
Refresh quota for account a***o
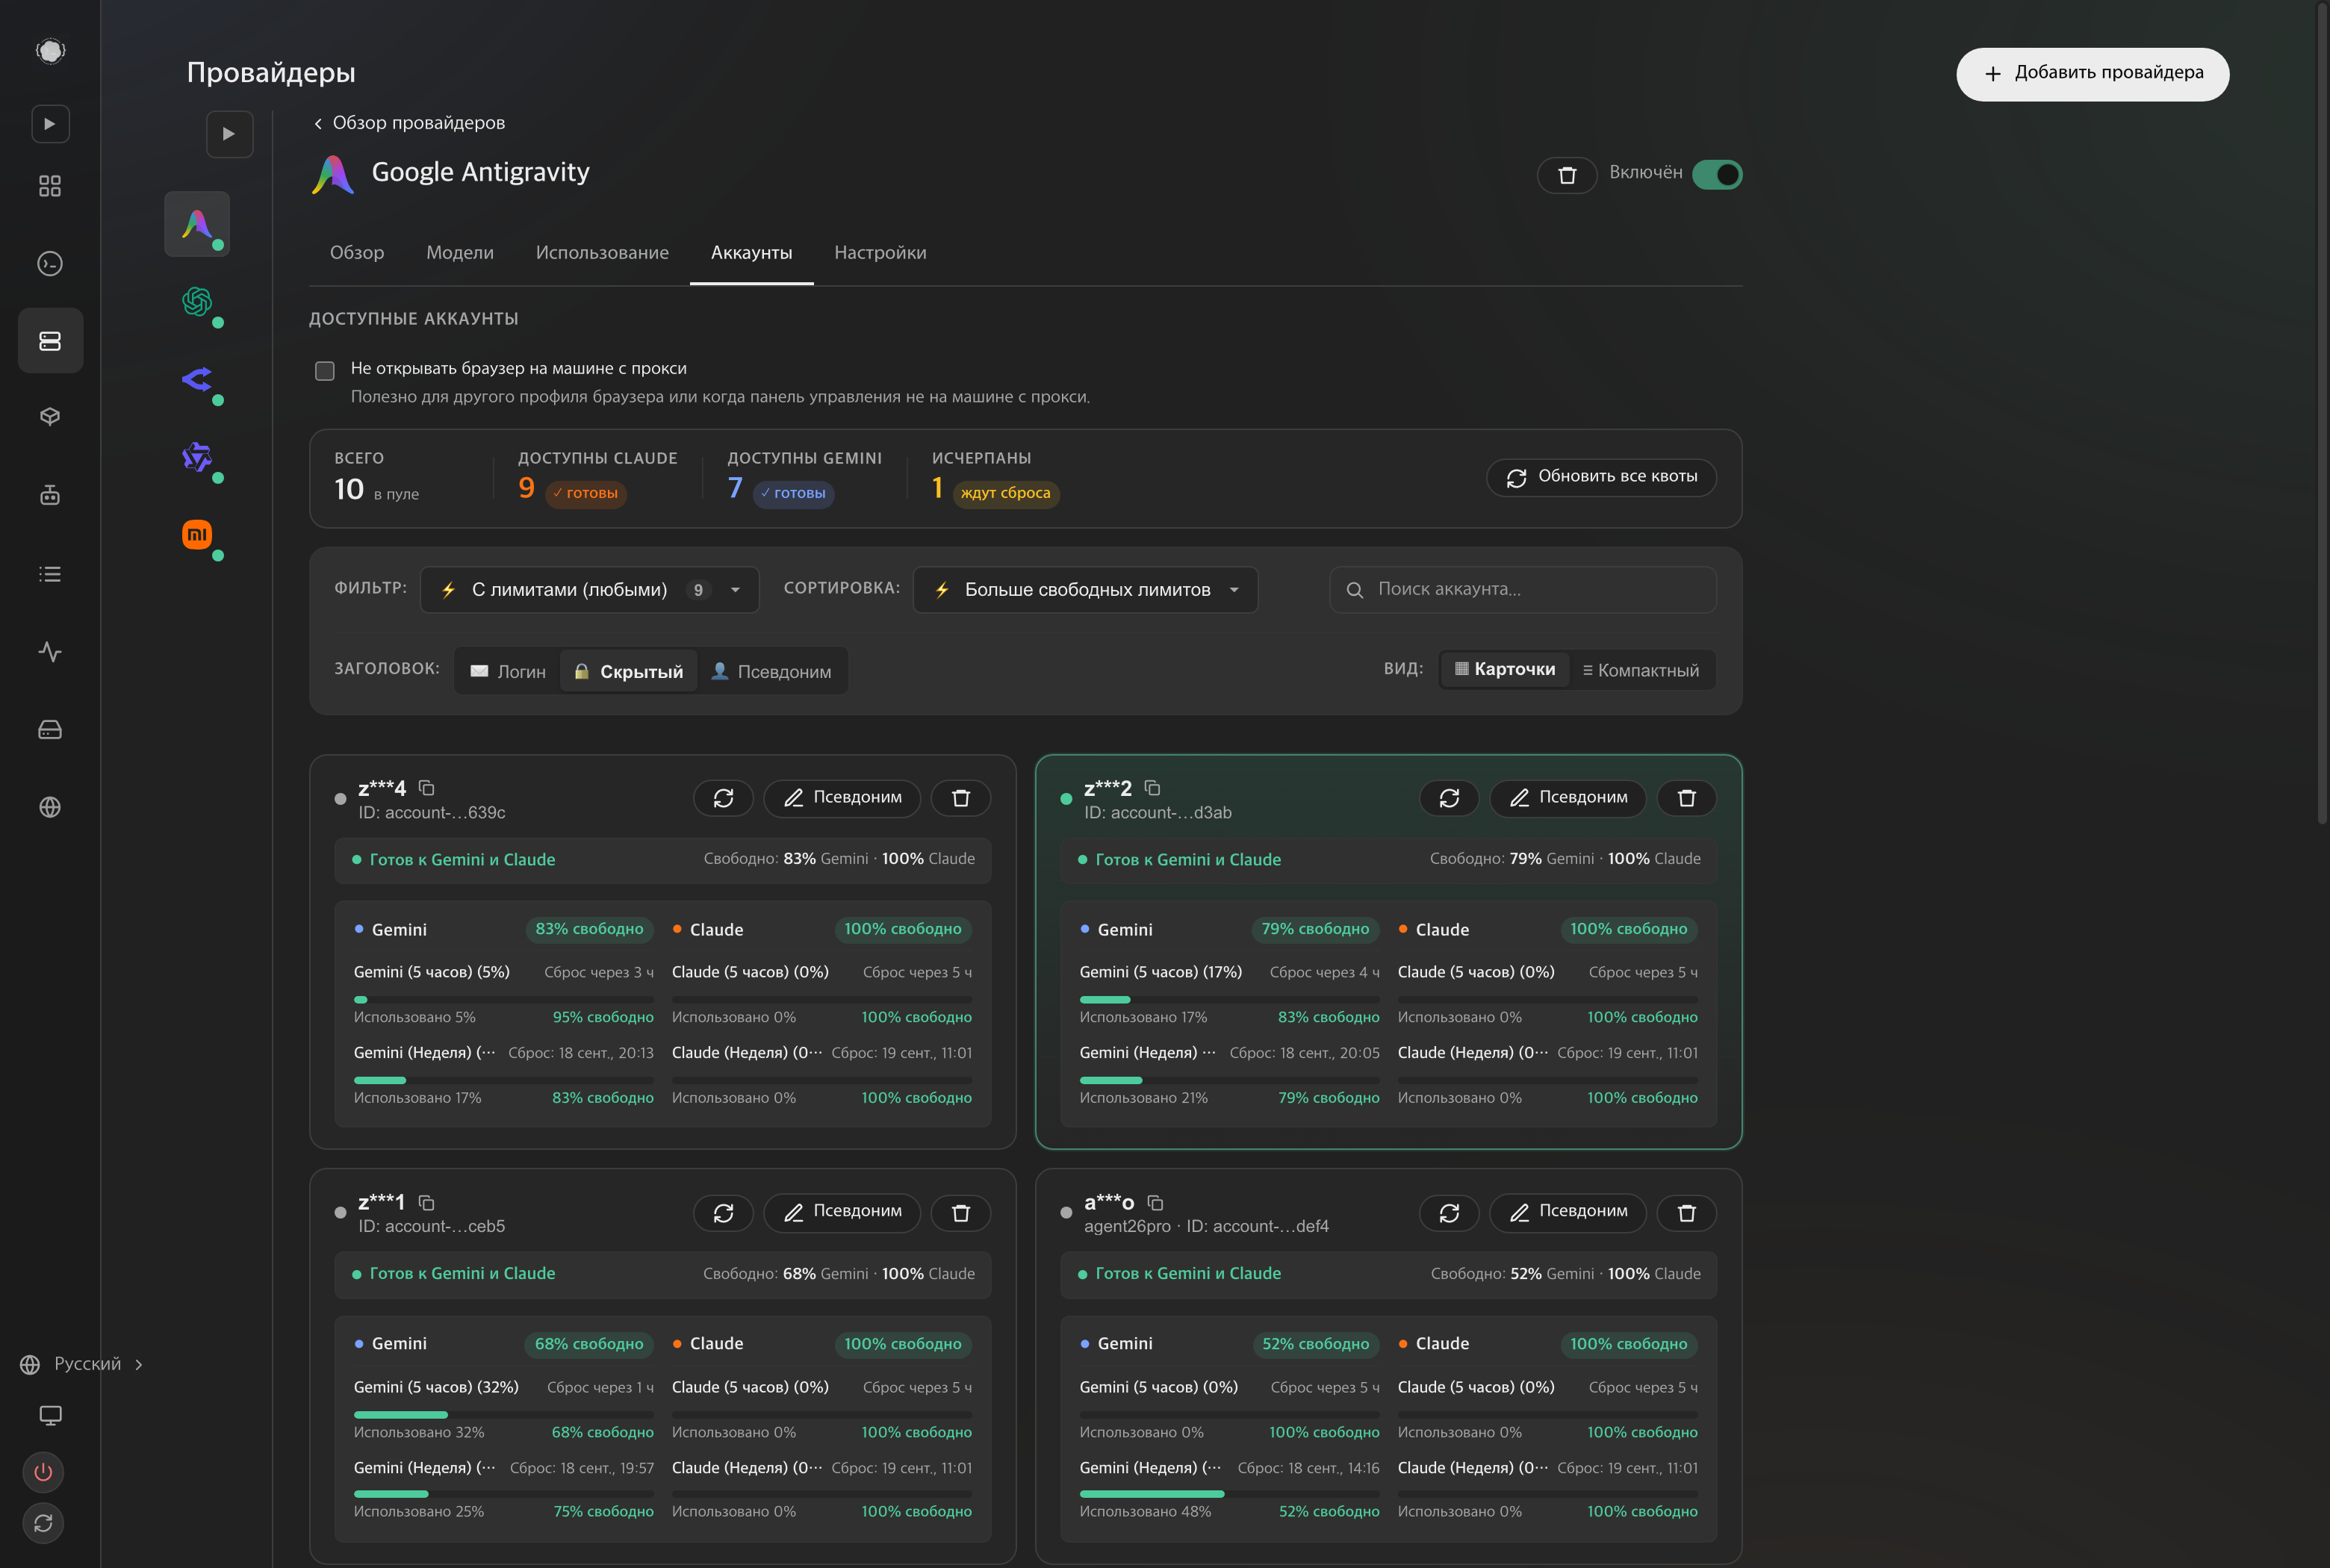[1449, 1213]
